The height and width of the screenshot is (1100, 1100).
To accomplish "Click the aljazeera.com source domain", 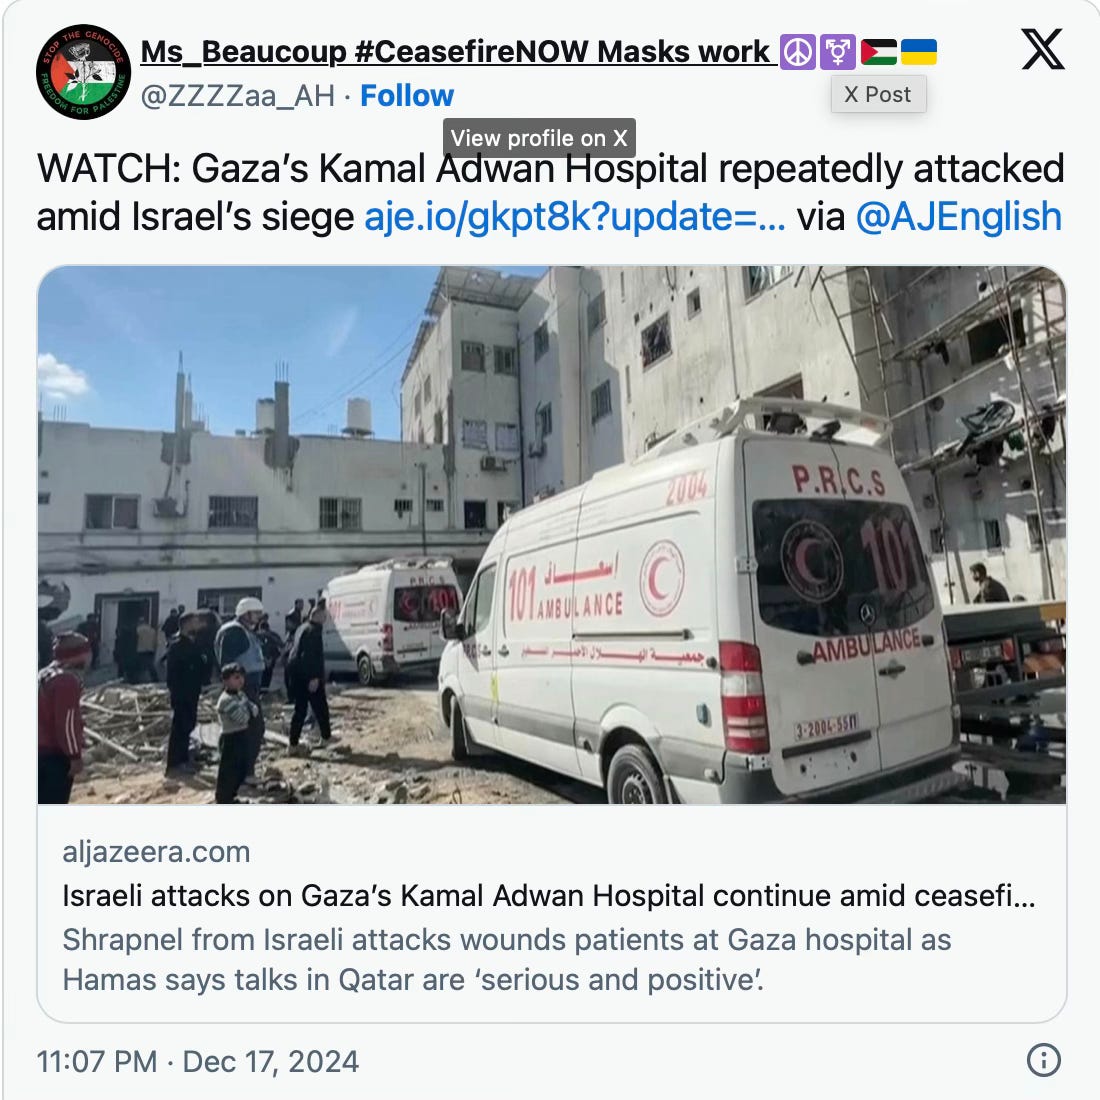I will 156,852.
